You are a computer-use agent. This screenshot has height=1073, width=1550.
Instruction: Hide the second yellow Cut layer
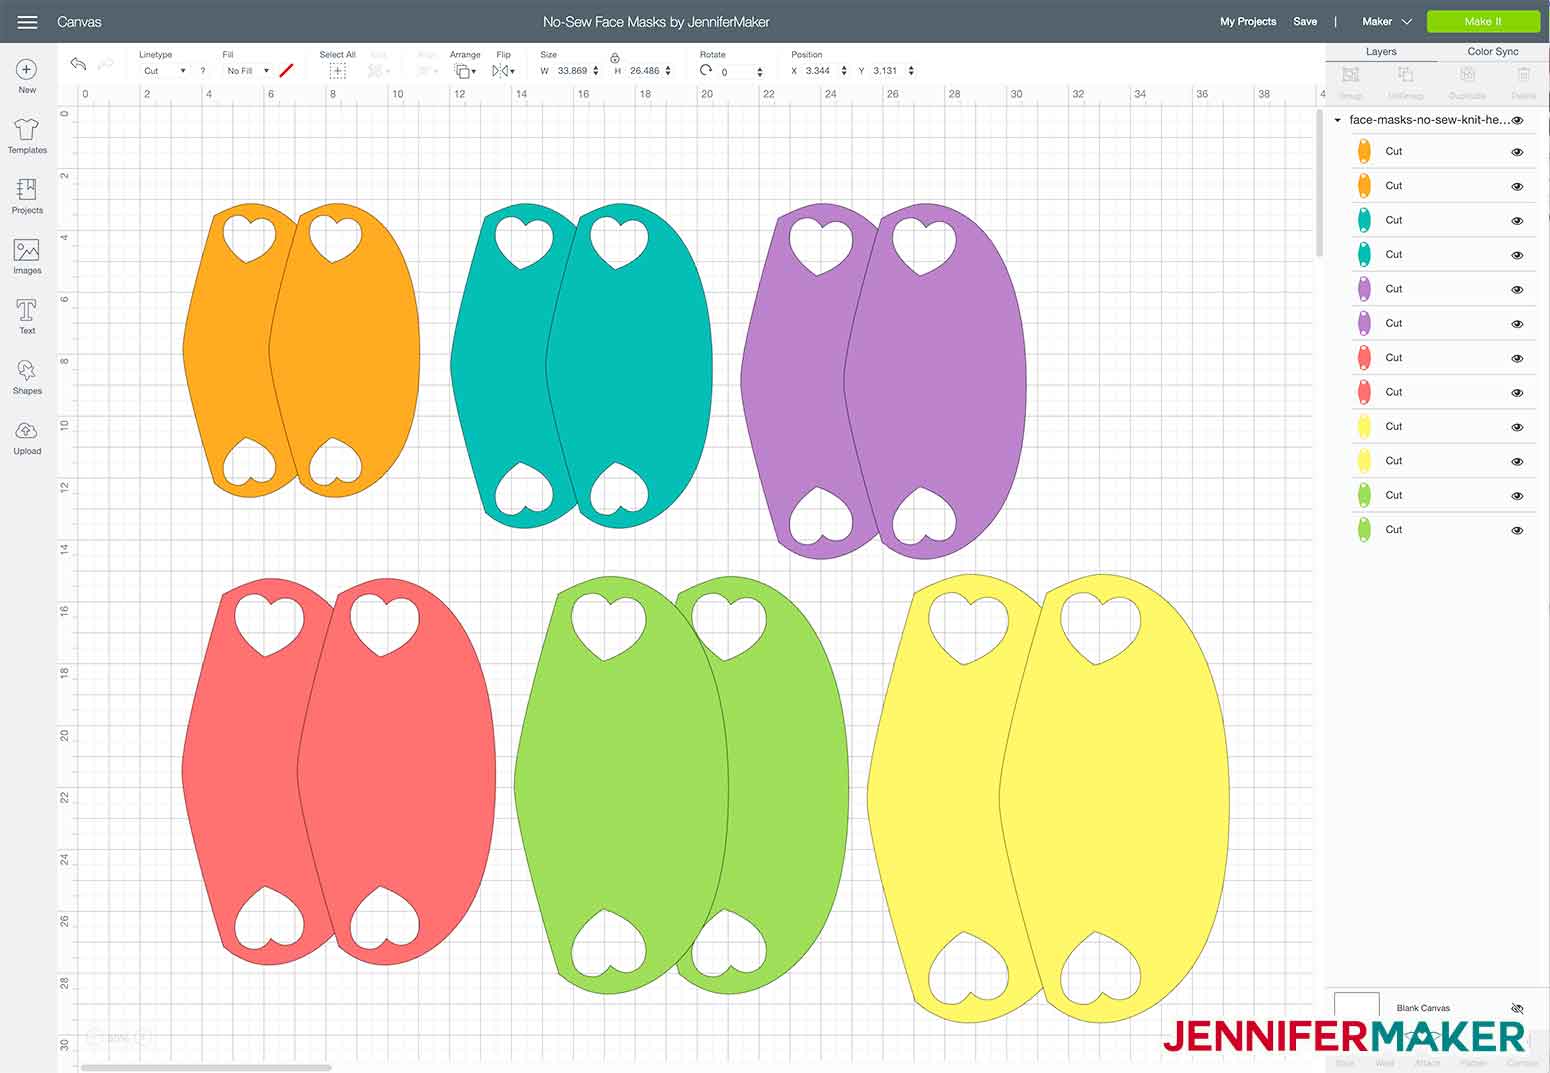(1517, 461)
